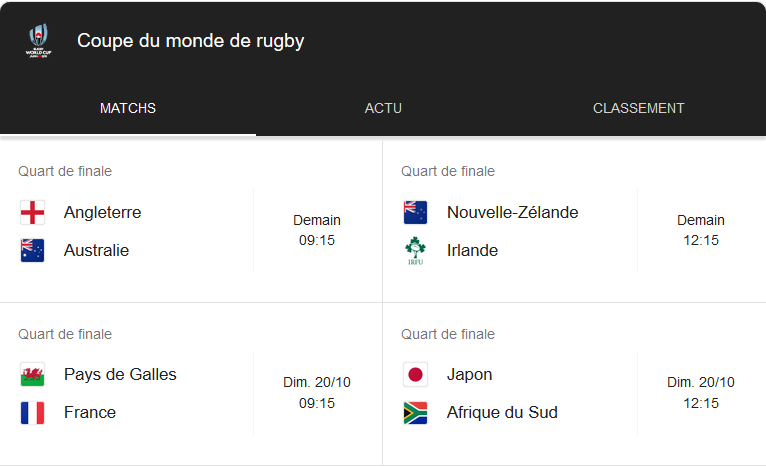This screenshot has width=766, height=466.
Task: Switch to the ACTU tab
Action: tap(383, 108)
